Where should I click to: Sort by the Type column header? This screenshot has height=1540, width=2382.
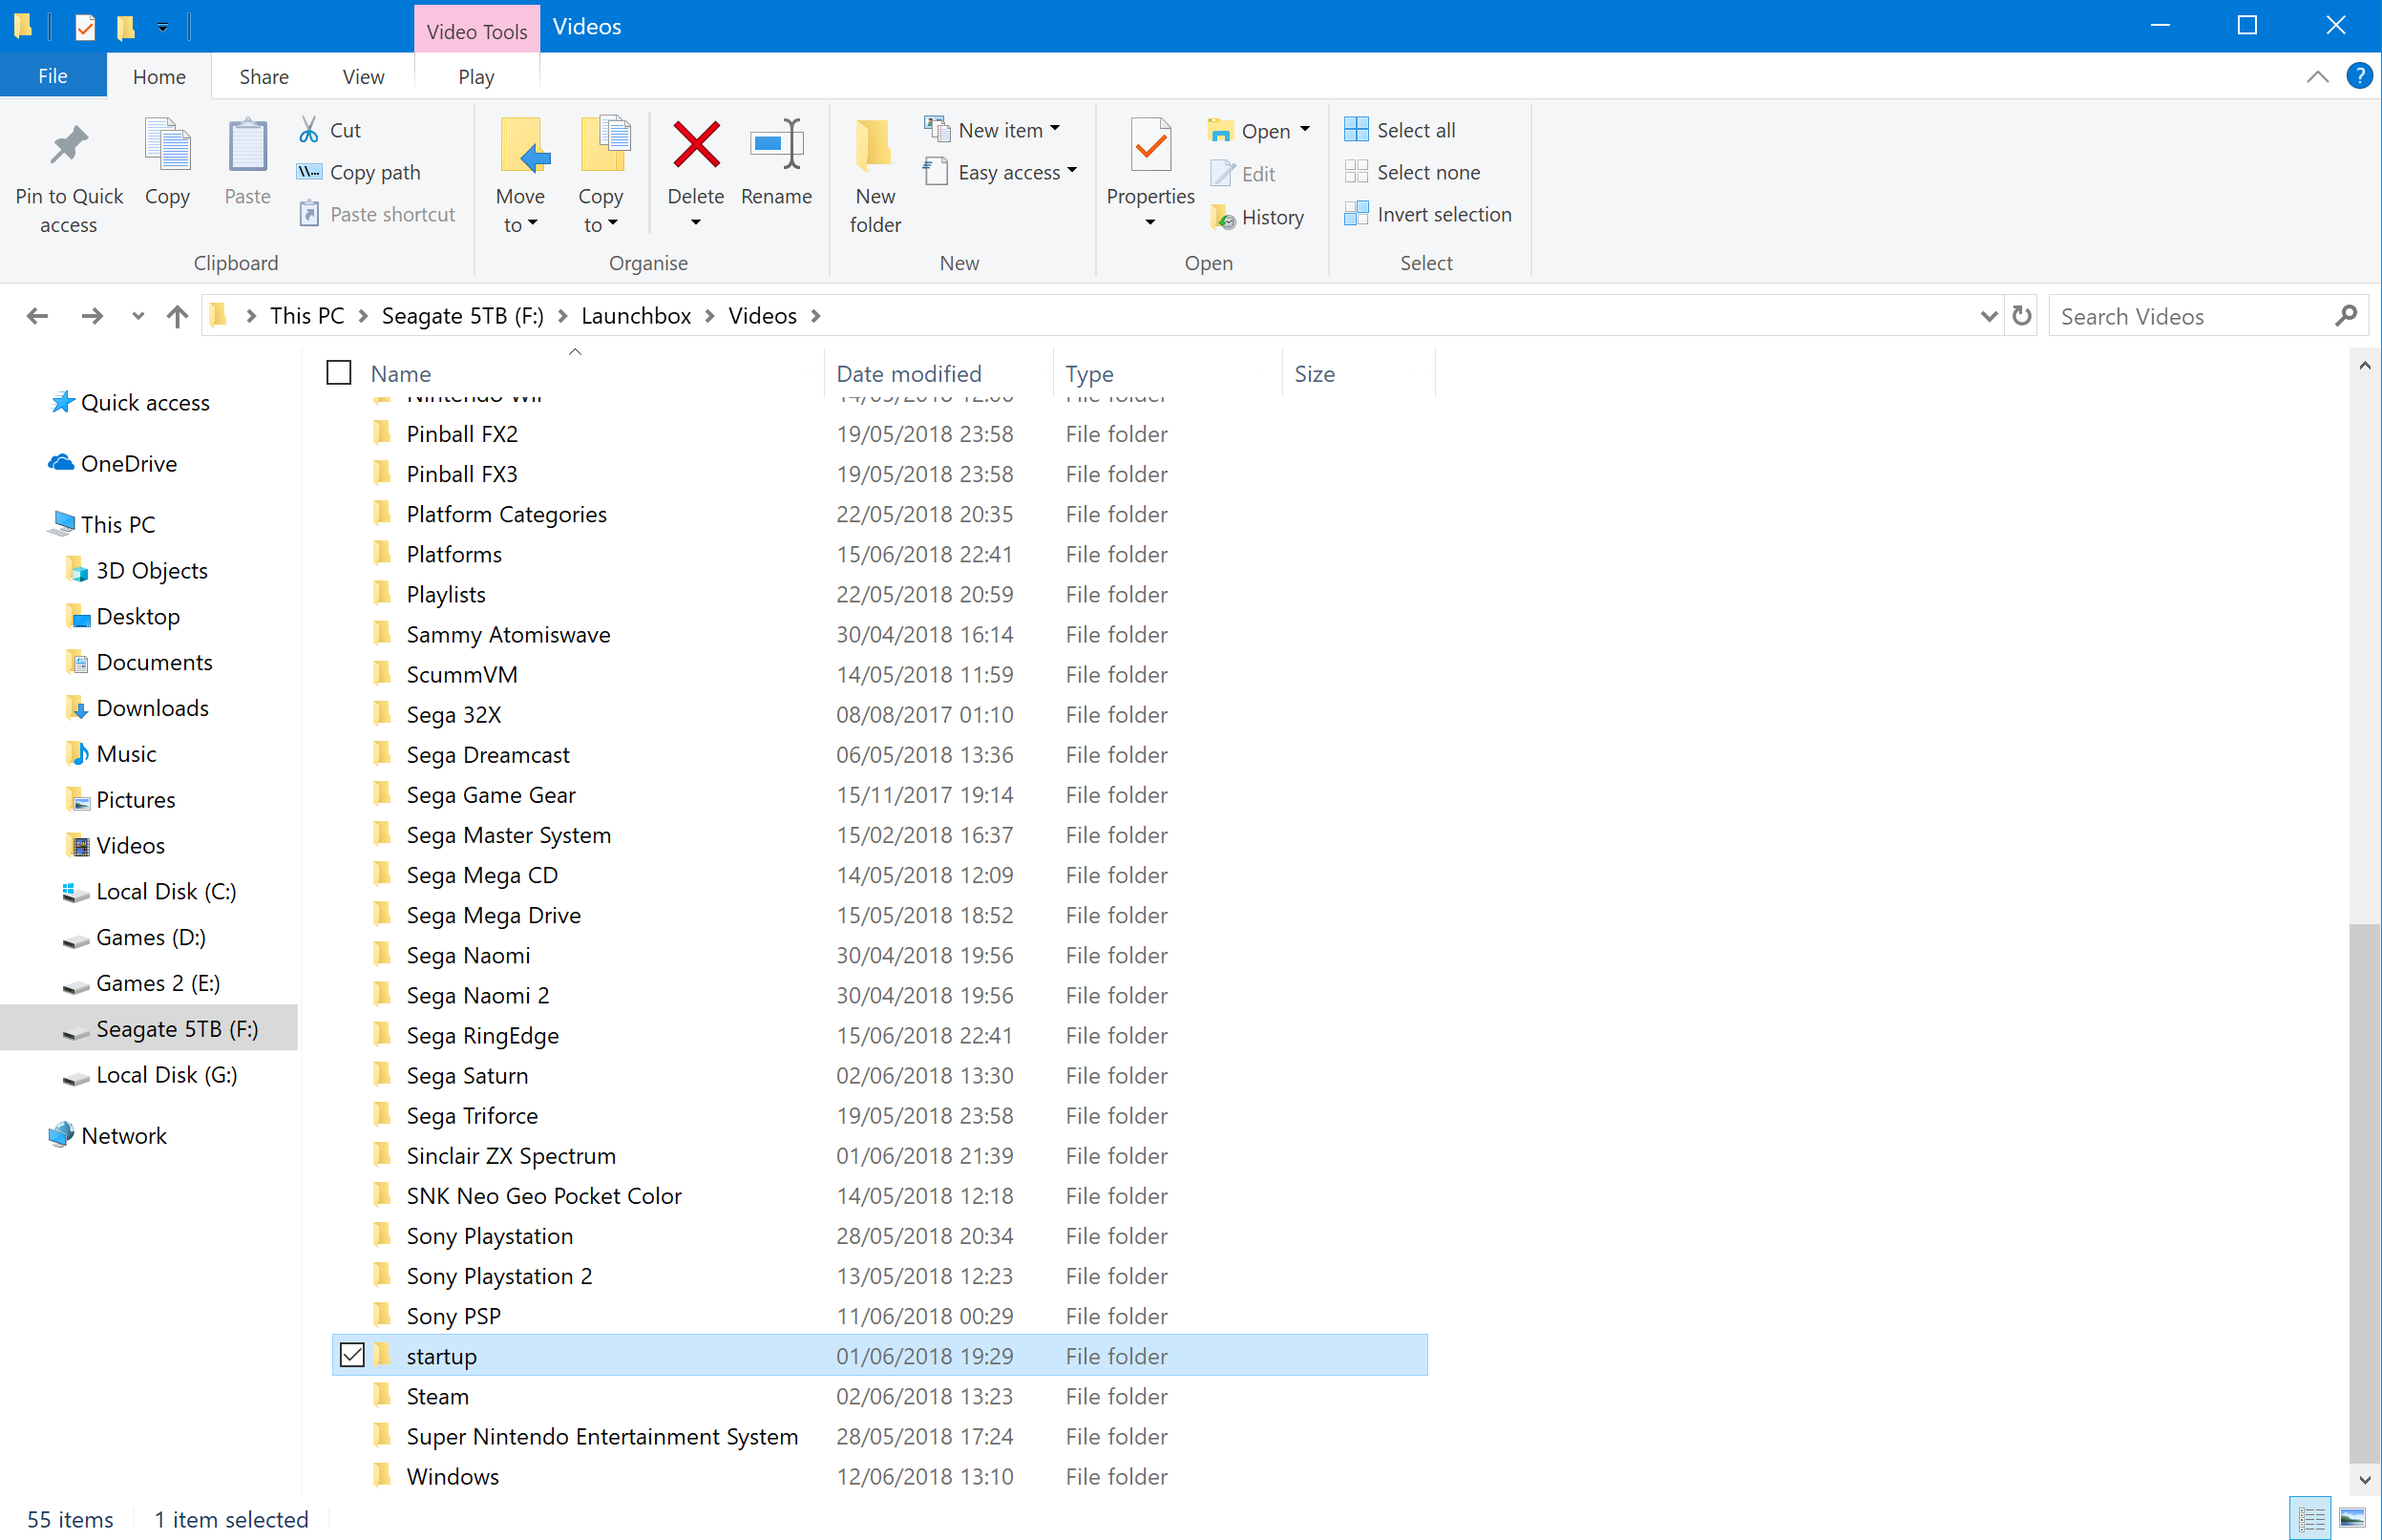click(x=1167, y=373)
